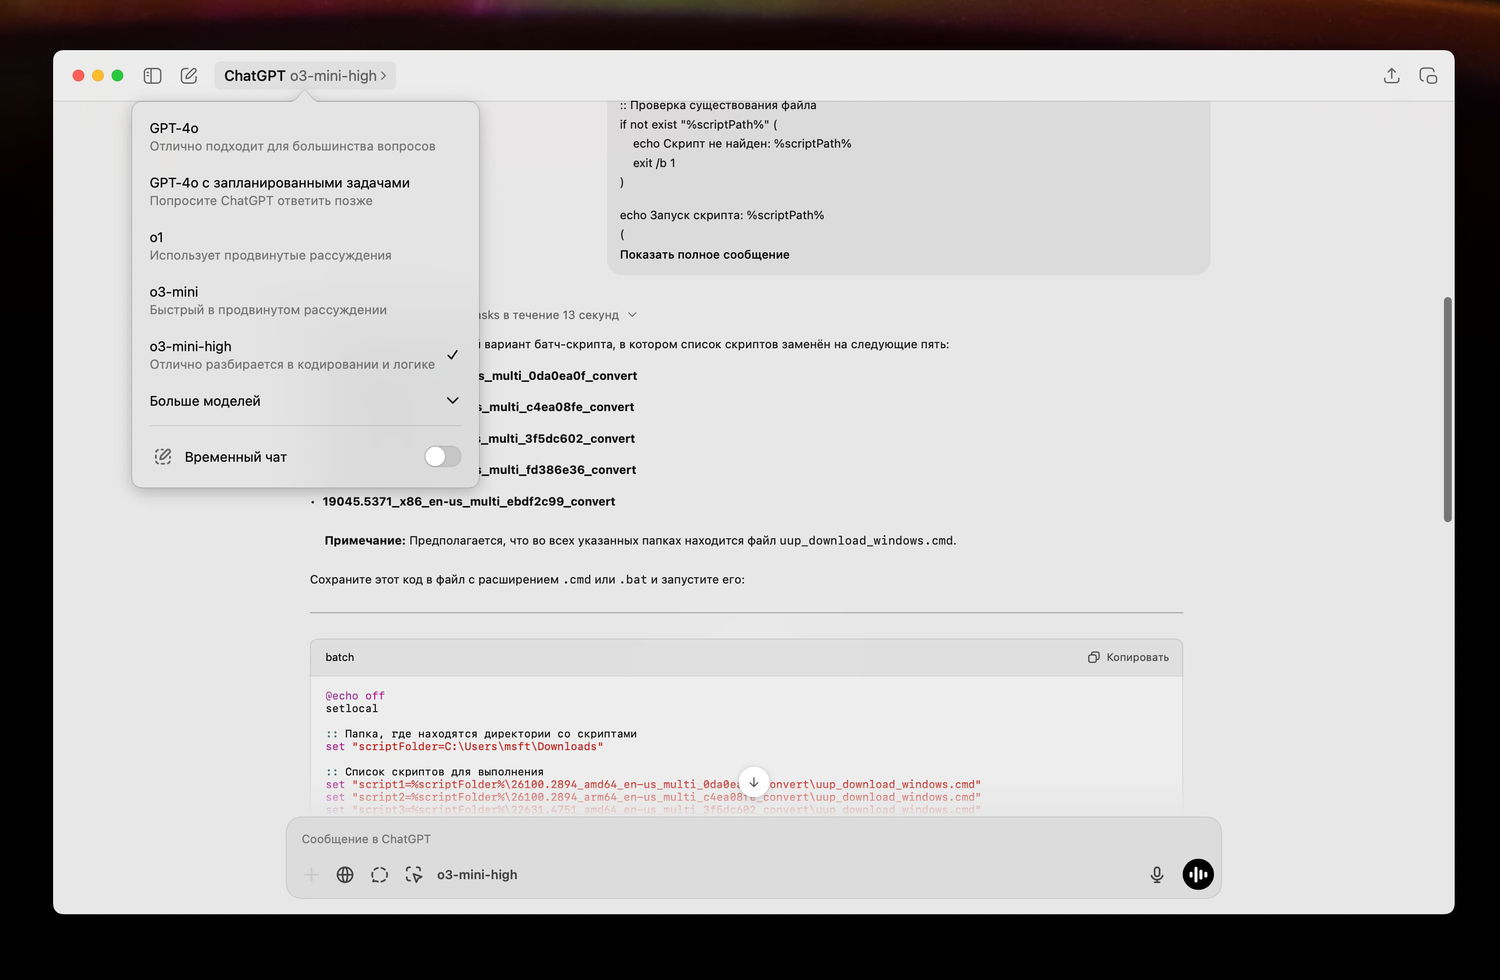This screenshot has height=980, width=1500.
Task: Enable the Временный чат switch
Action: coord(442,457)
